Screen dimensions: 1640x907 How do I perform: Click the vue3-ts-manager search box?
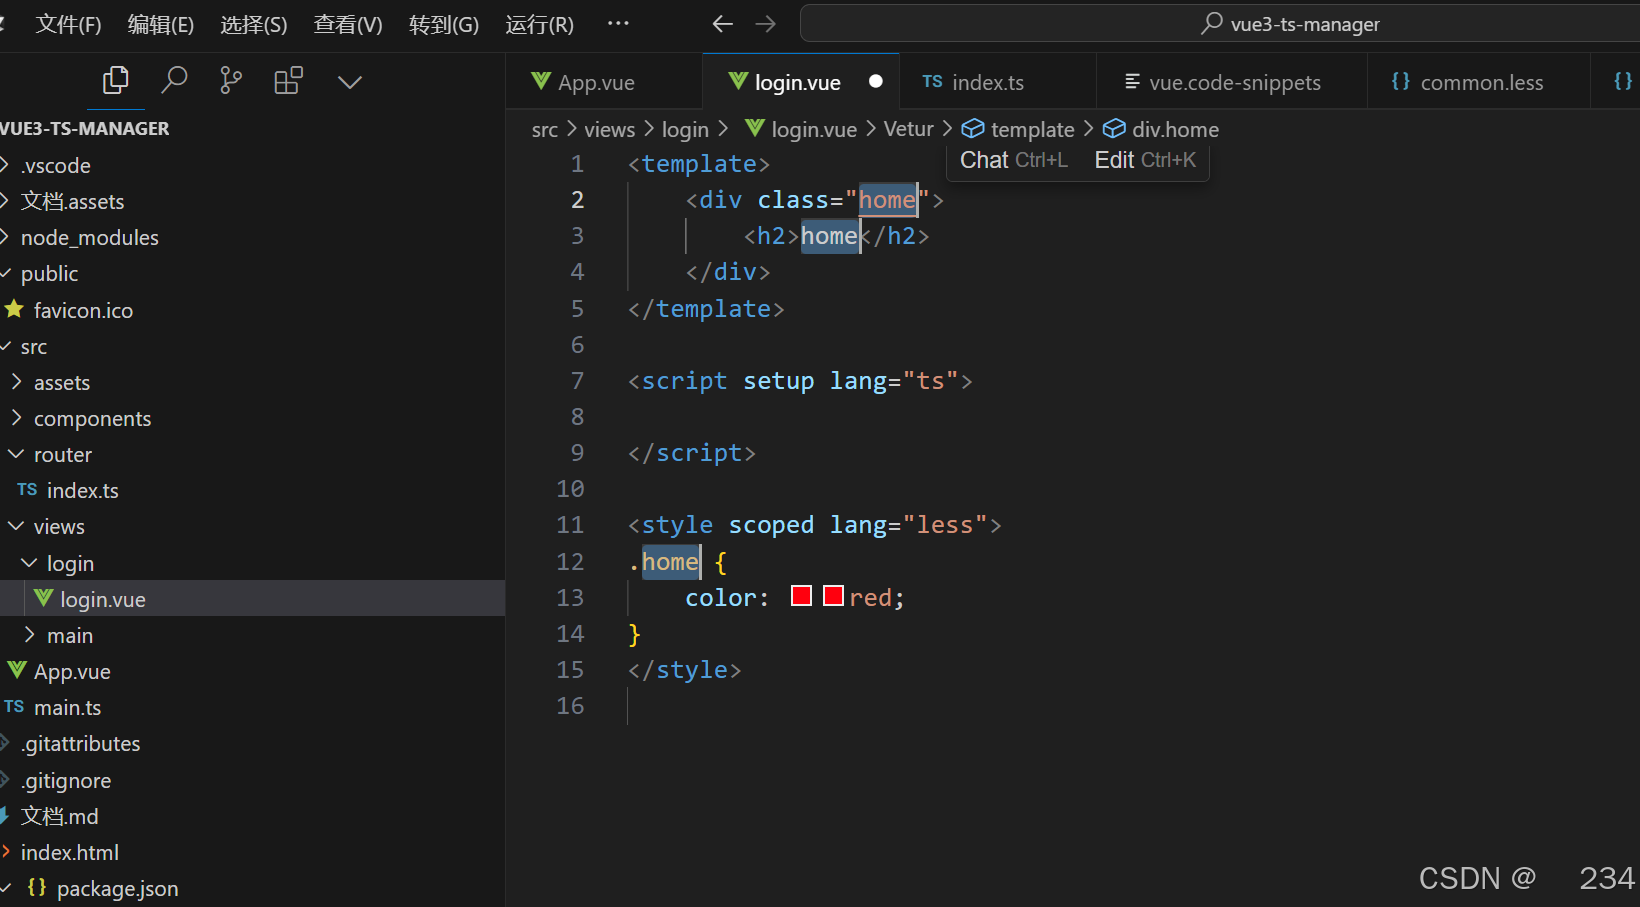point(1289,23)
